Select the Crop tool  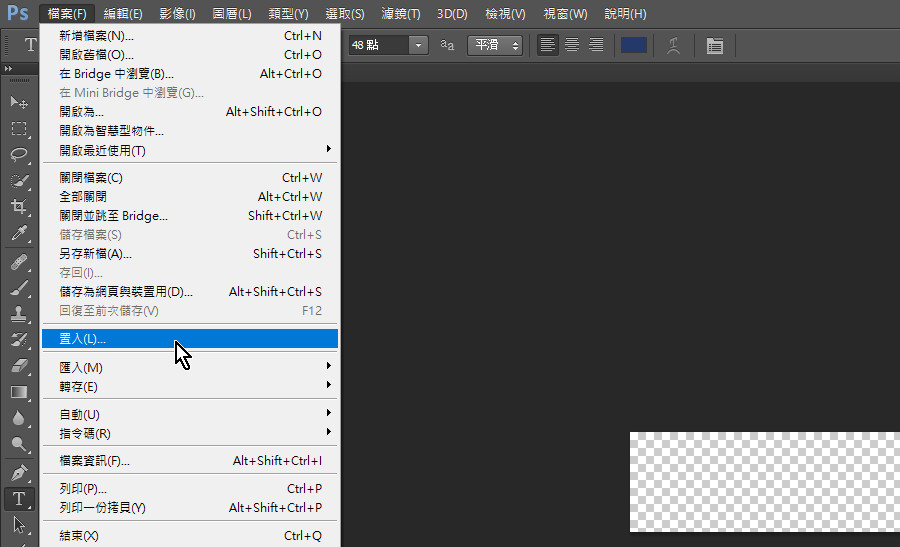(19, 207)
